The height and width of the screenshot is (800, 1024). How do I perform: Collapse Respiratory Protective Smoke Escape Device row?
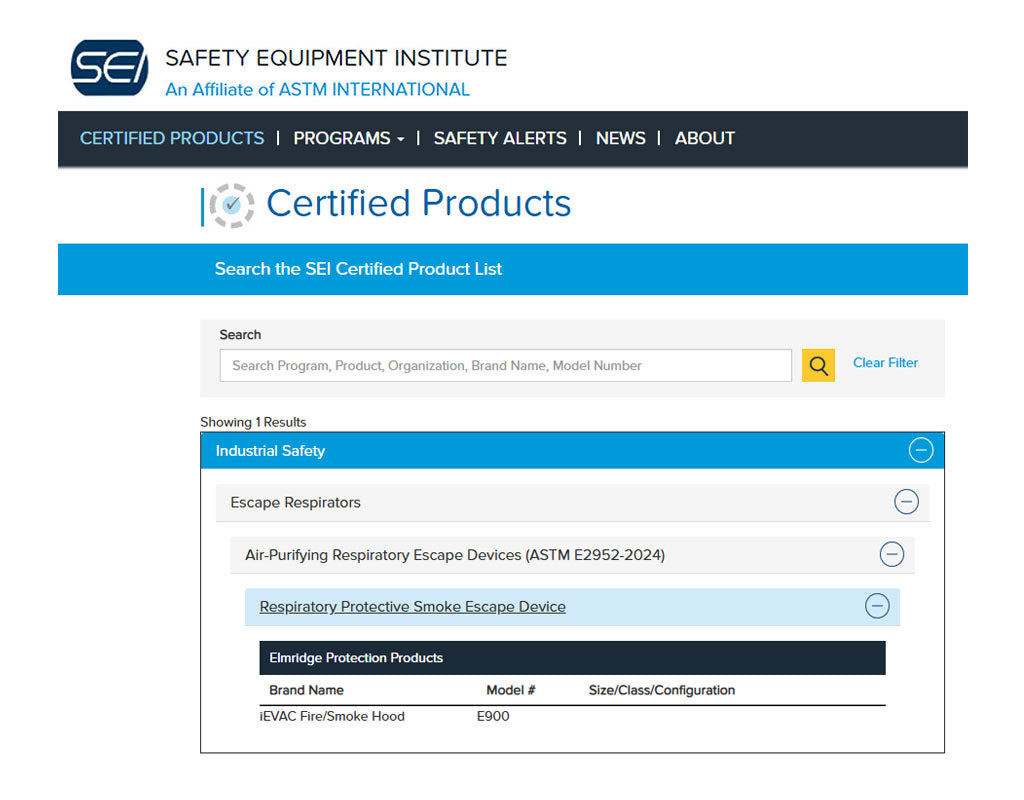tap(877, 606)
